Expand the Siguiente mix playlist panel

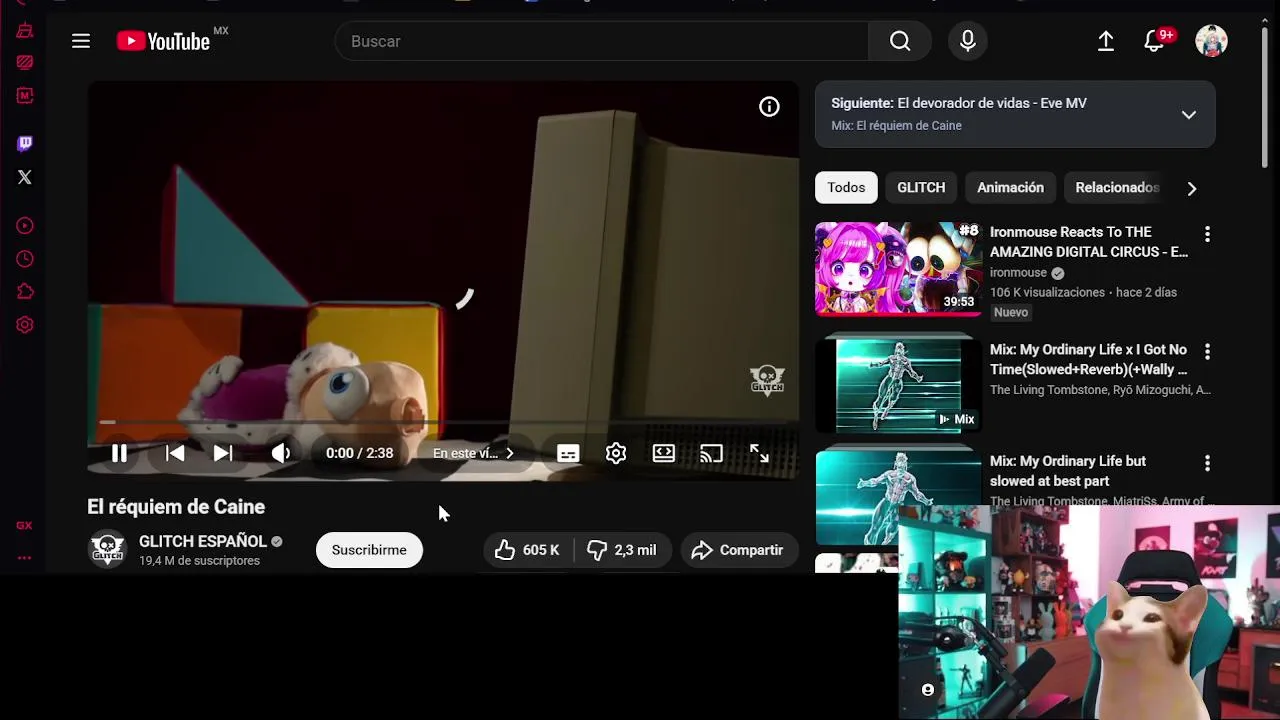coord(1015,114)
